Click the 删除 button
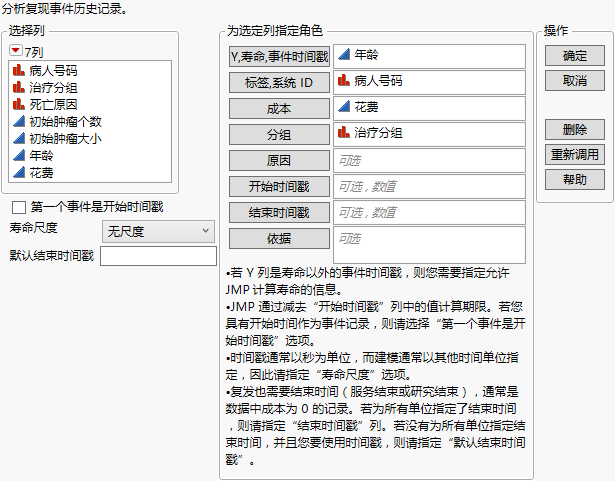Screen dimensions: 615x481 tap(575, 129)
